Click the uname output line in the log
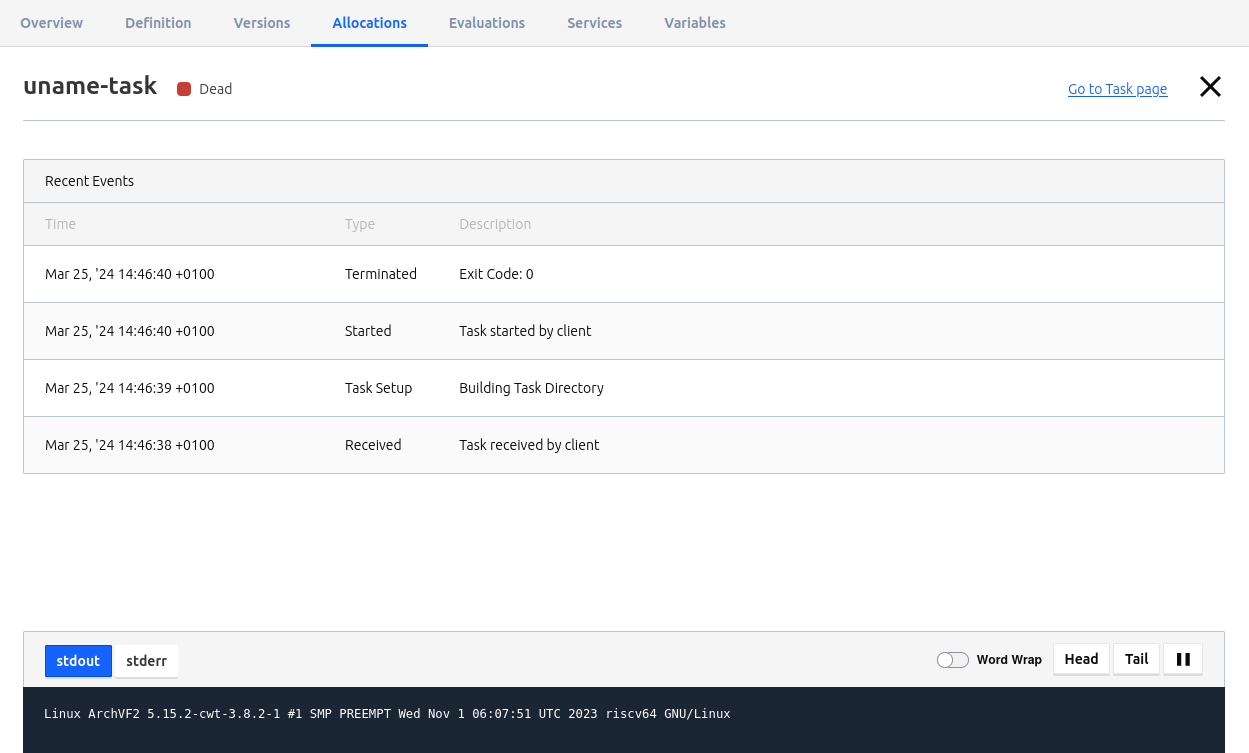 tap(387, 714)
